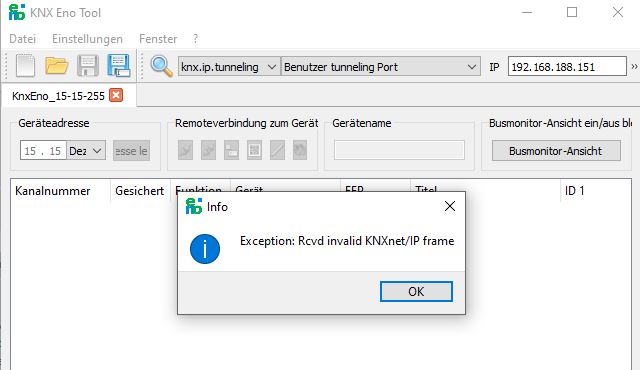The image size is (640, 370).
Task: Open file using the yellow folder icon
Action: point(56,66)
